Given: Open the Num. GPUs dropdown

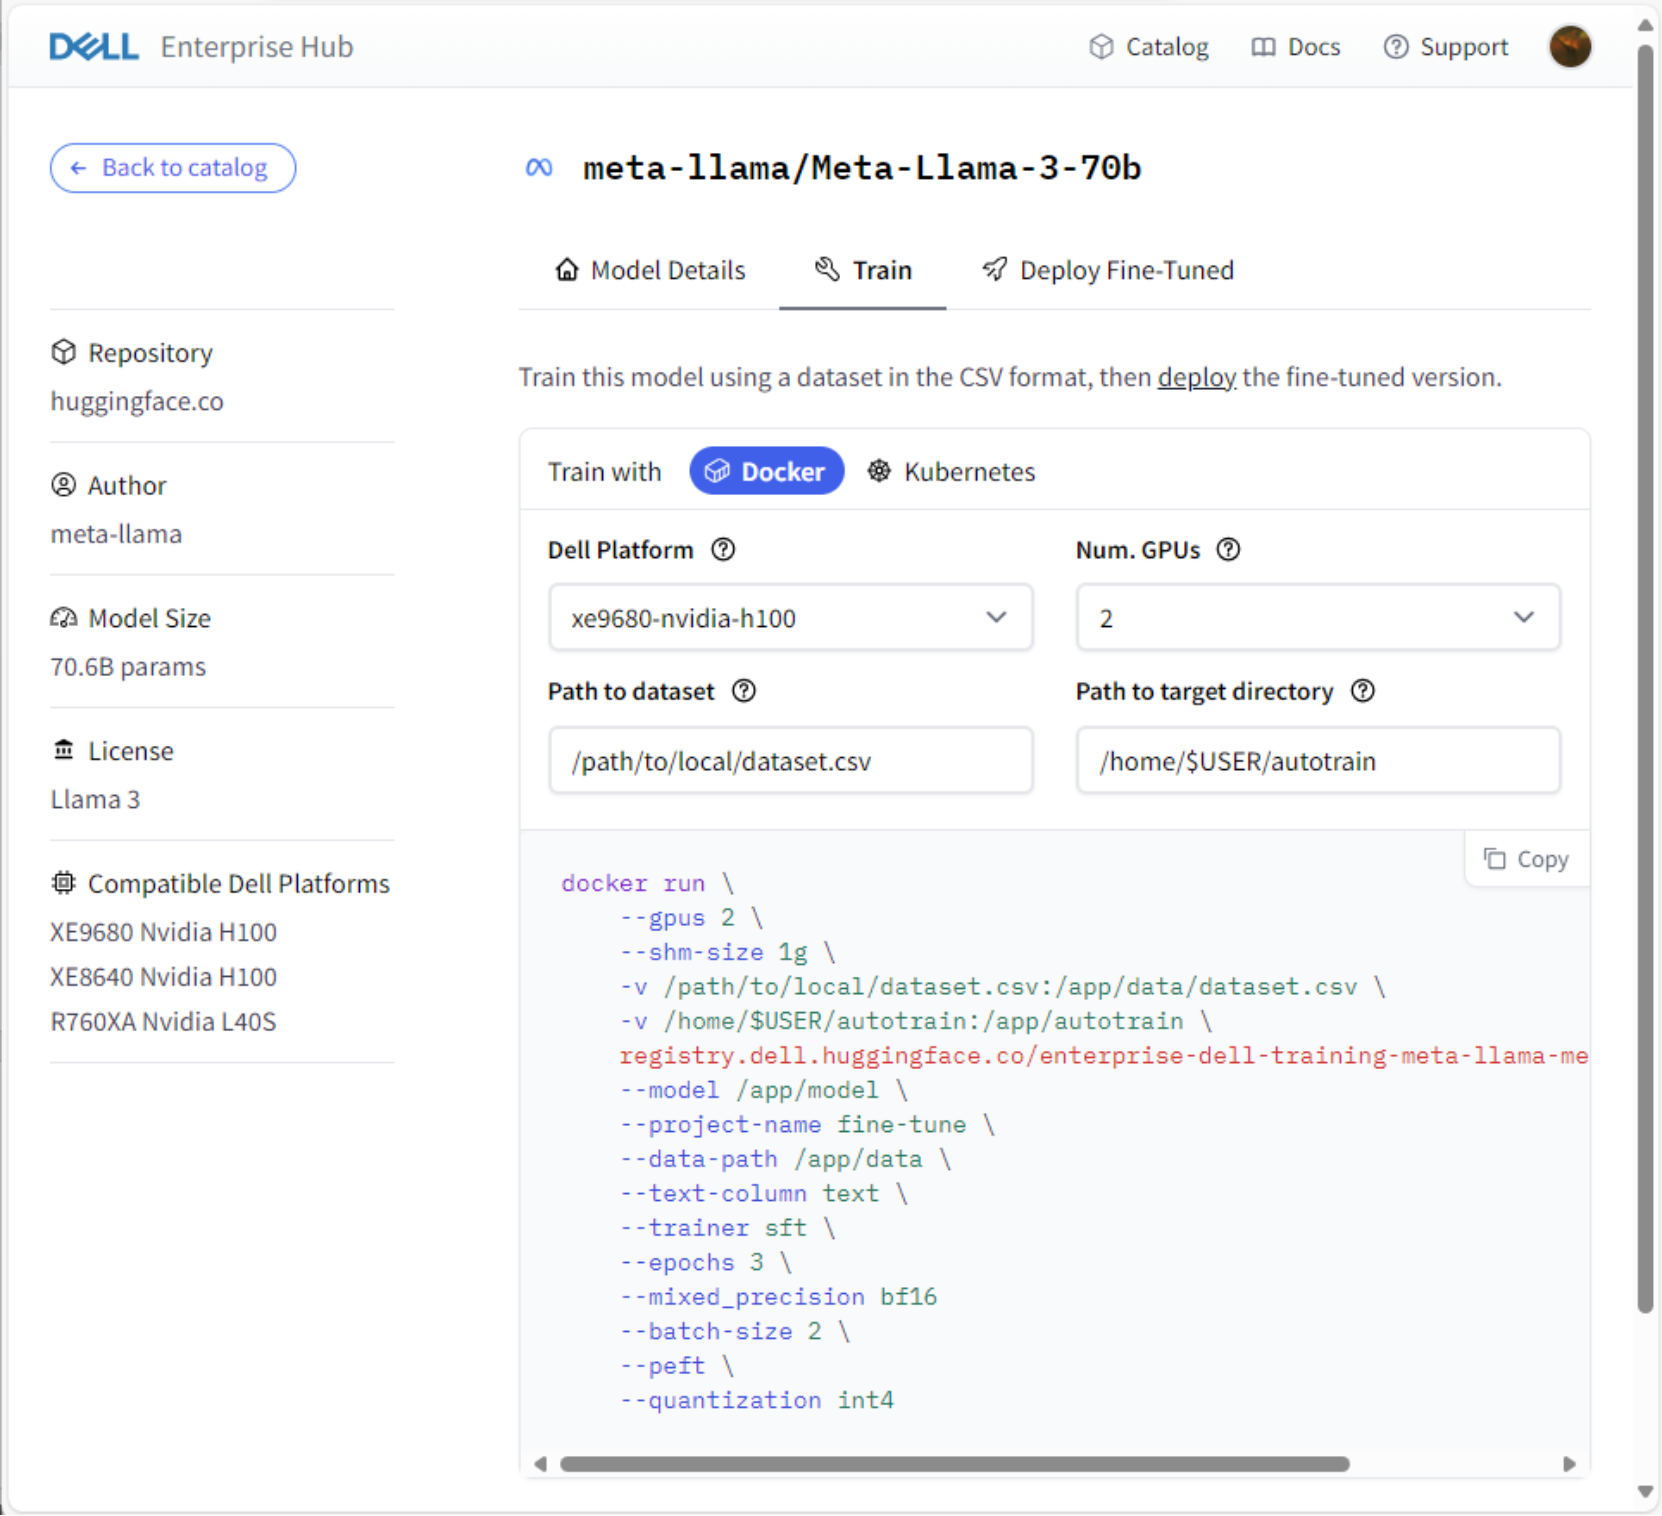Looking at the screenshot, I should (x=1318, y=618).
